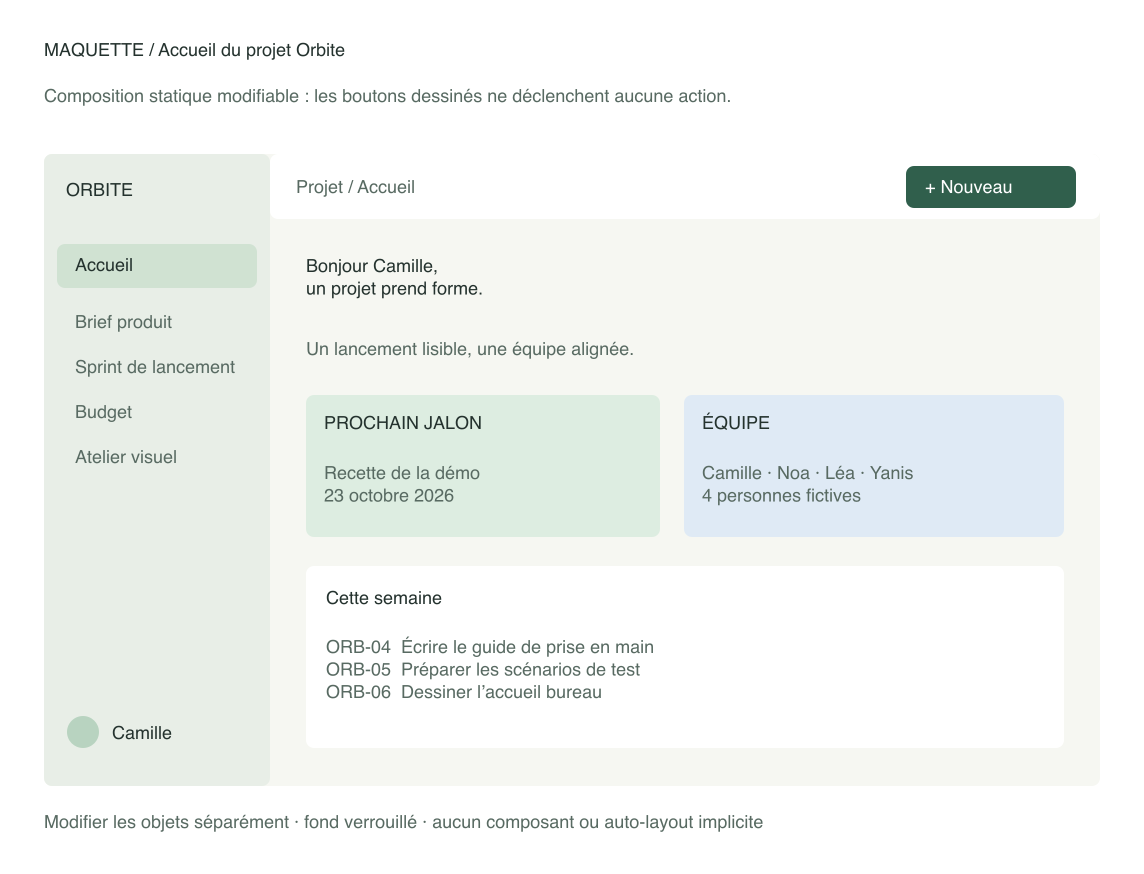
Task: Go to Sprint de lancement
Action: click(x=155, y=367)
